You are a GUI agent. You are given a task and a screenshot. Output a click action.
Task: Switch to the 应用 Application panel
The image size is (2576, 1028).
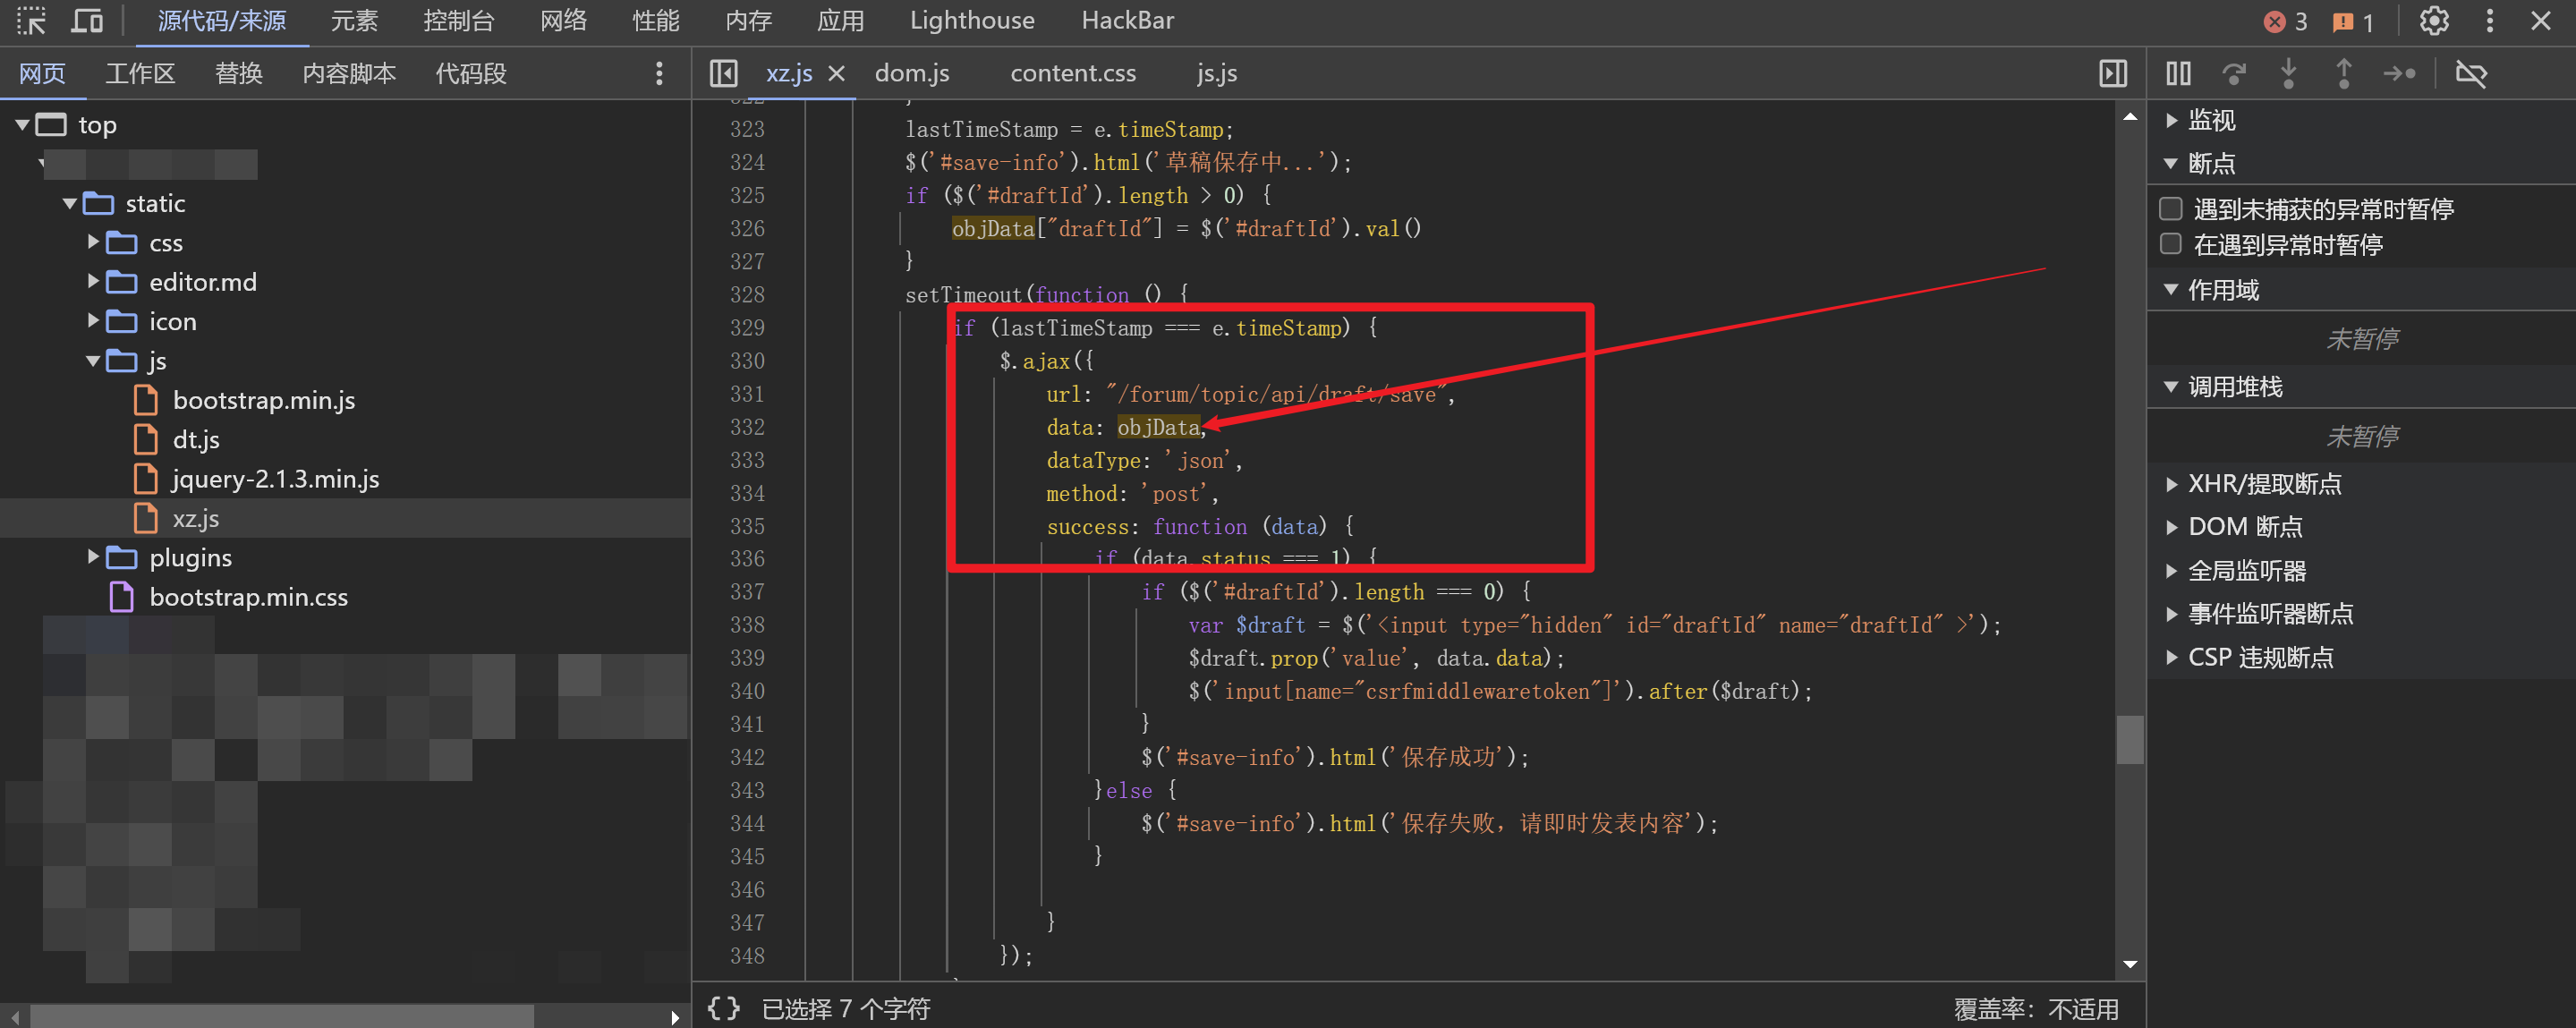pyautogui.click(x=840, y=21)
